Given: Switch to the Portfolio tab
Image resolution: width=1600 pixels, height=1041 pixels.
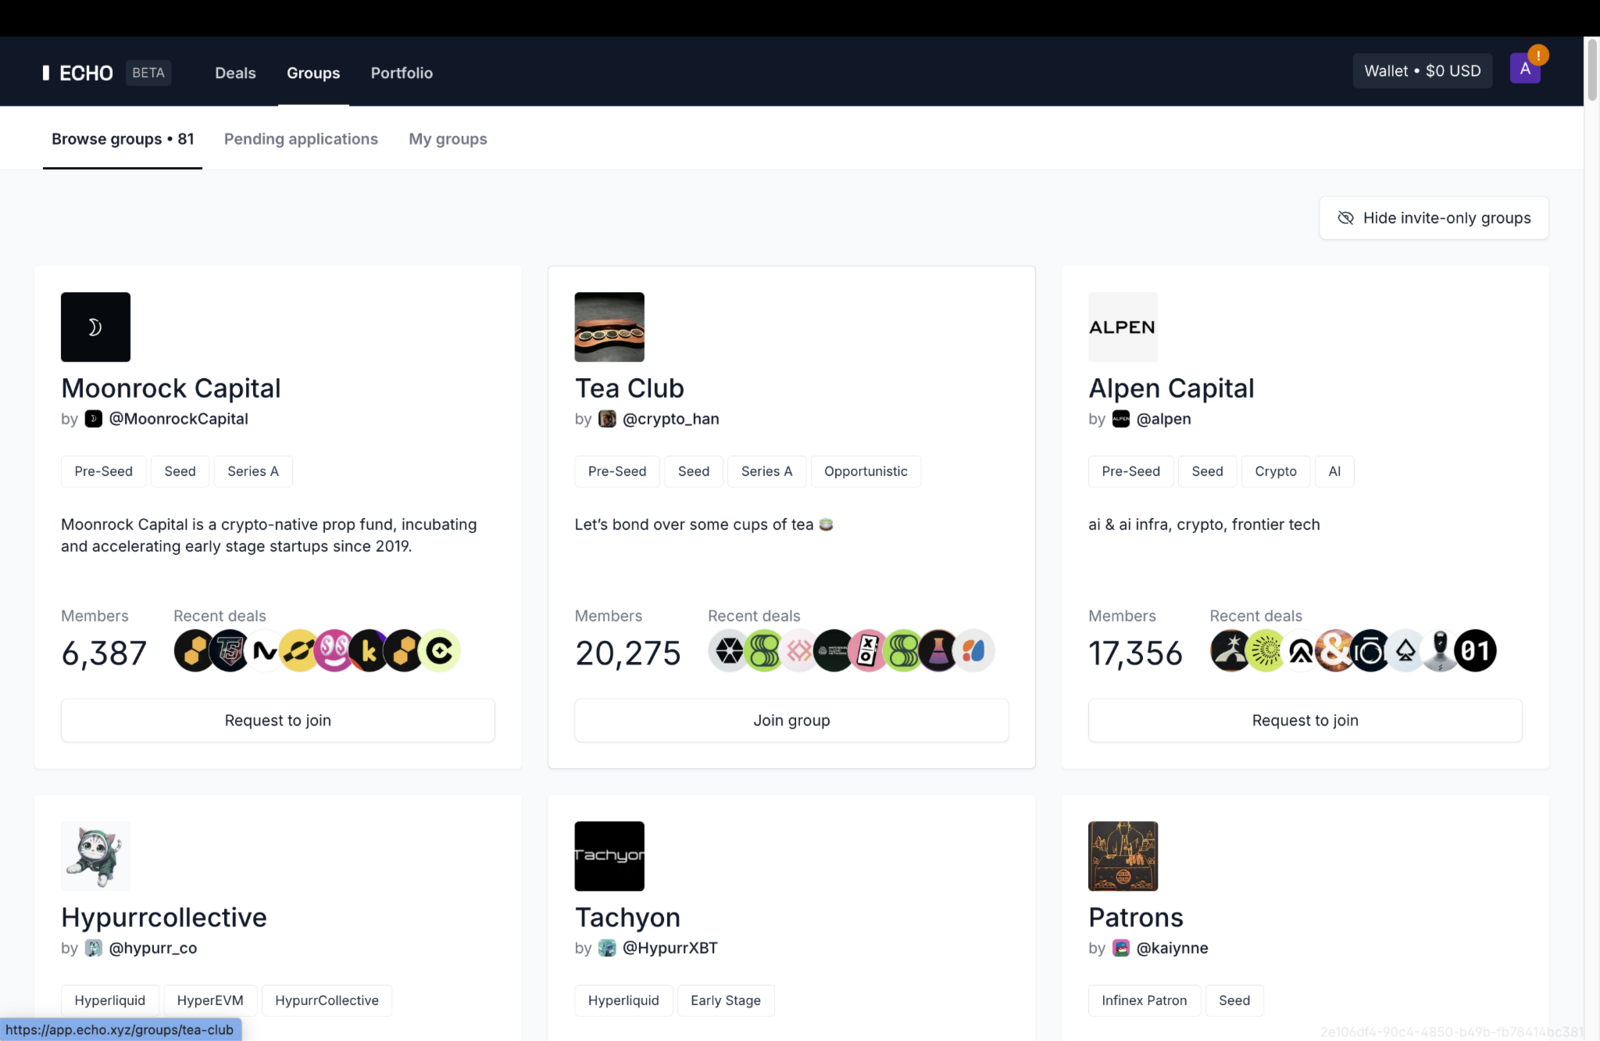Looking at the screenshot, I should coord(402,73).
